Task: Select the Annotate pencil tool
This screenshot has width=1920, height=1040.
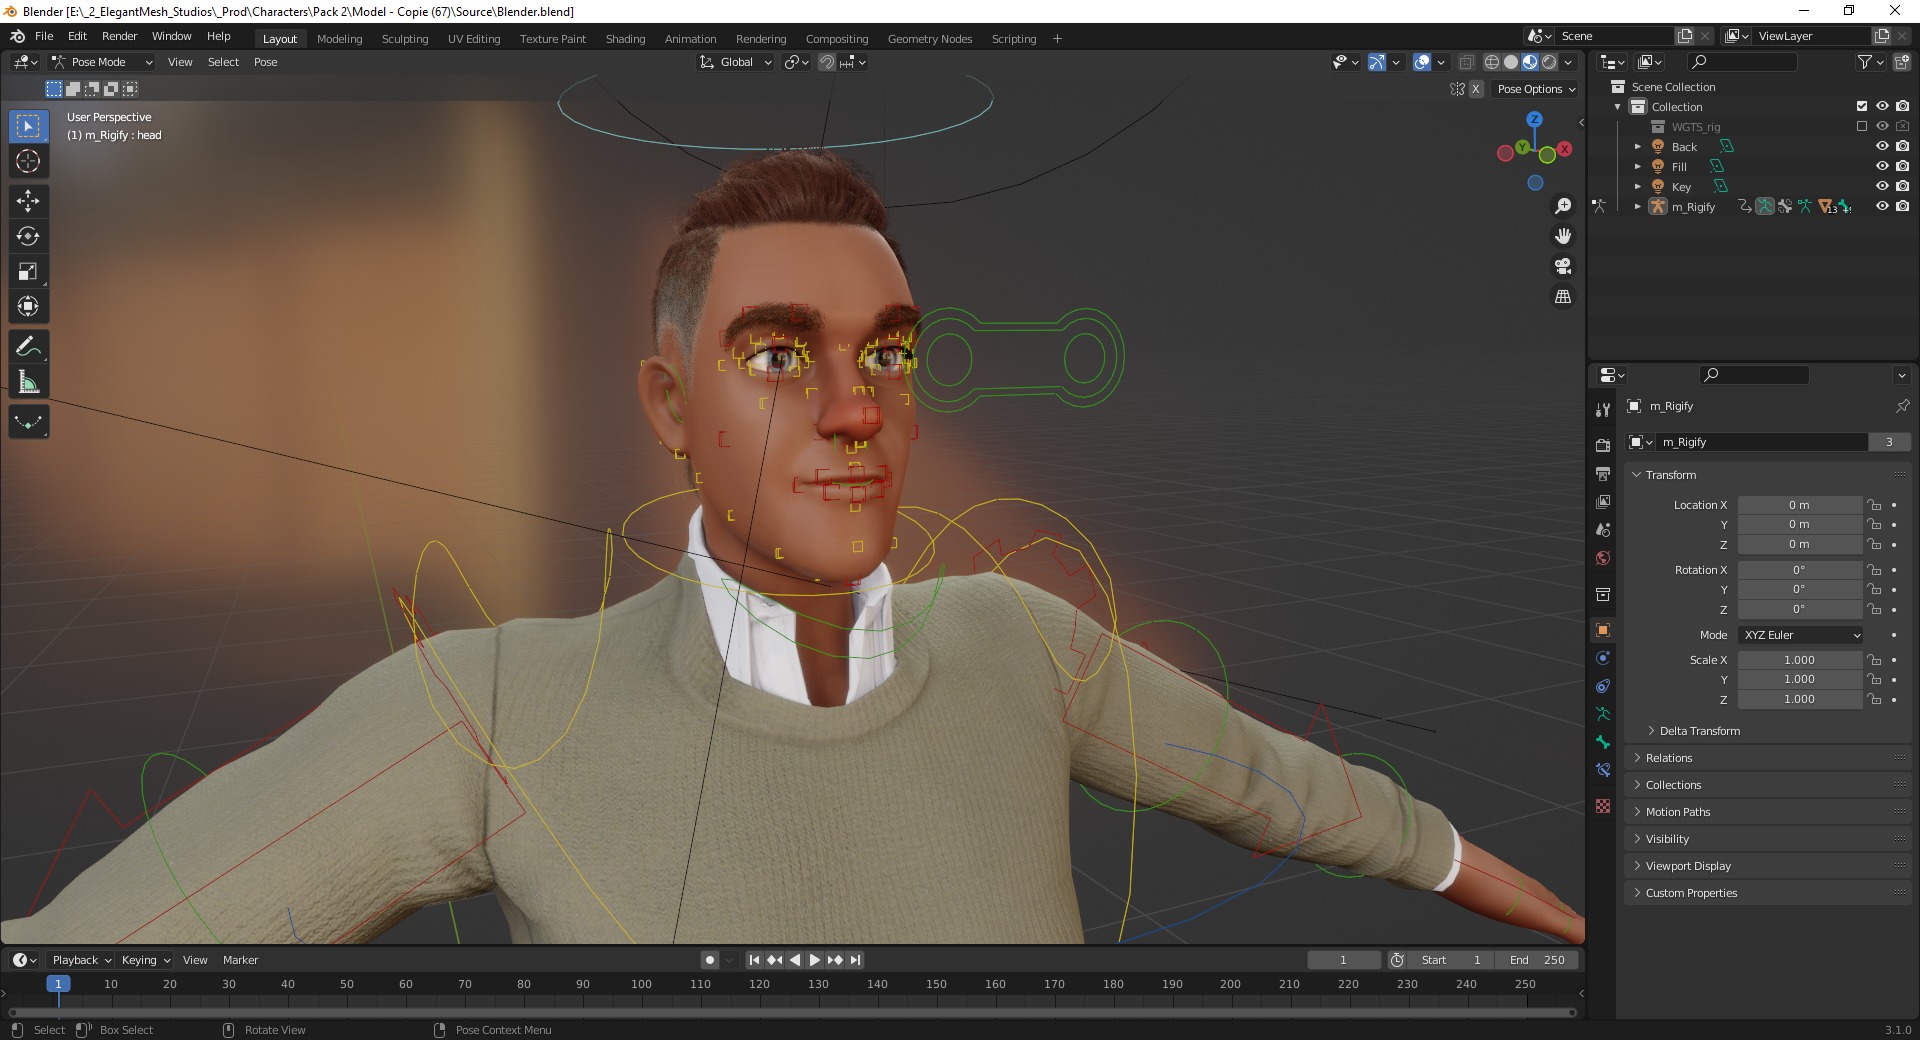Action: click(x=28, y=347)
